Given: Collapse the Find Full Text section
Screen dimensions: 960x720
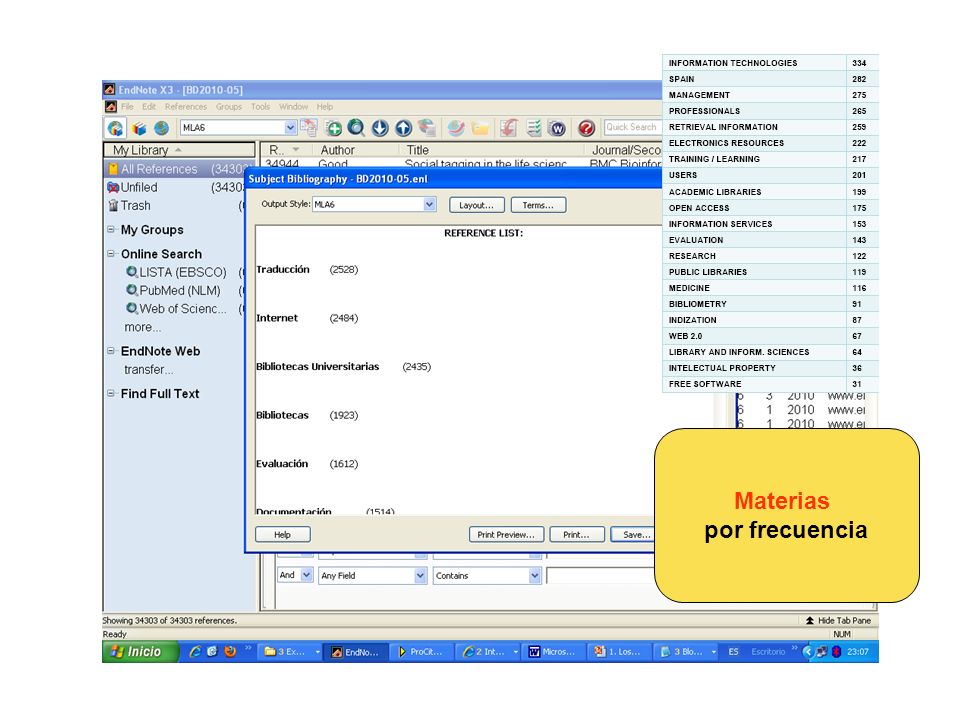Looking at the screenshot, I should tap(111, 393).
